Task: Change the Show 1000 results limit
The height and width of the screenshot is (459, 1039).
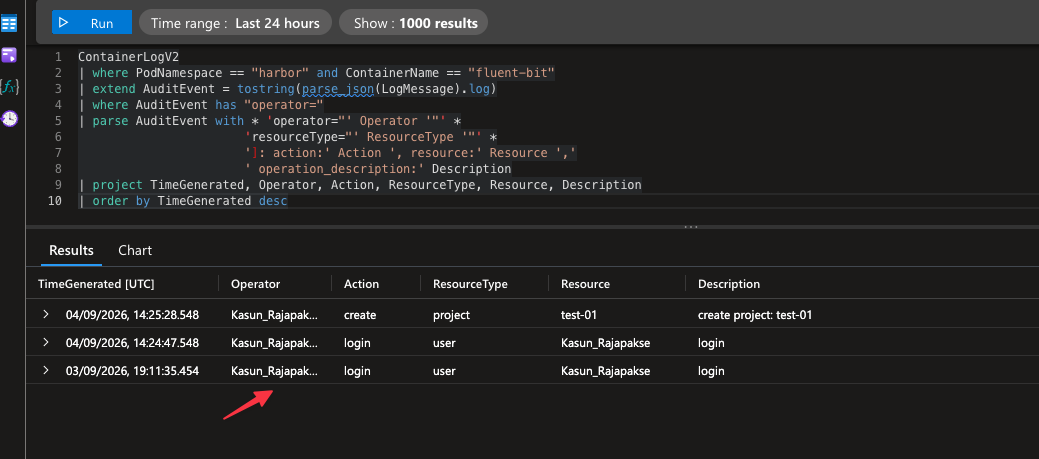Action: 413,23
